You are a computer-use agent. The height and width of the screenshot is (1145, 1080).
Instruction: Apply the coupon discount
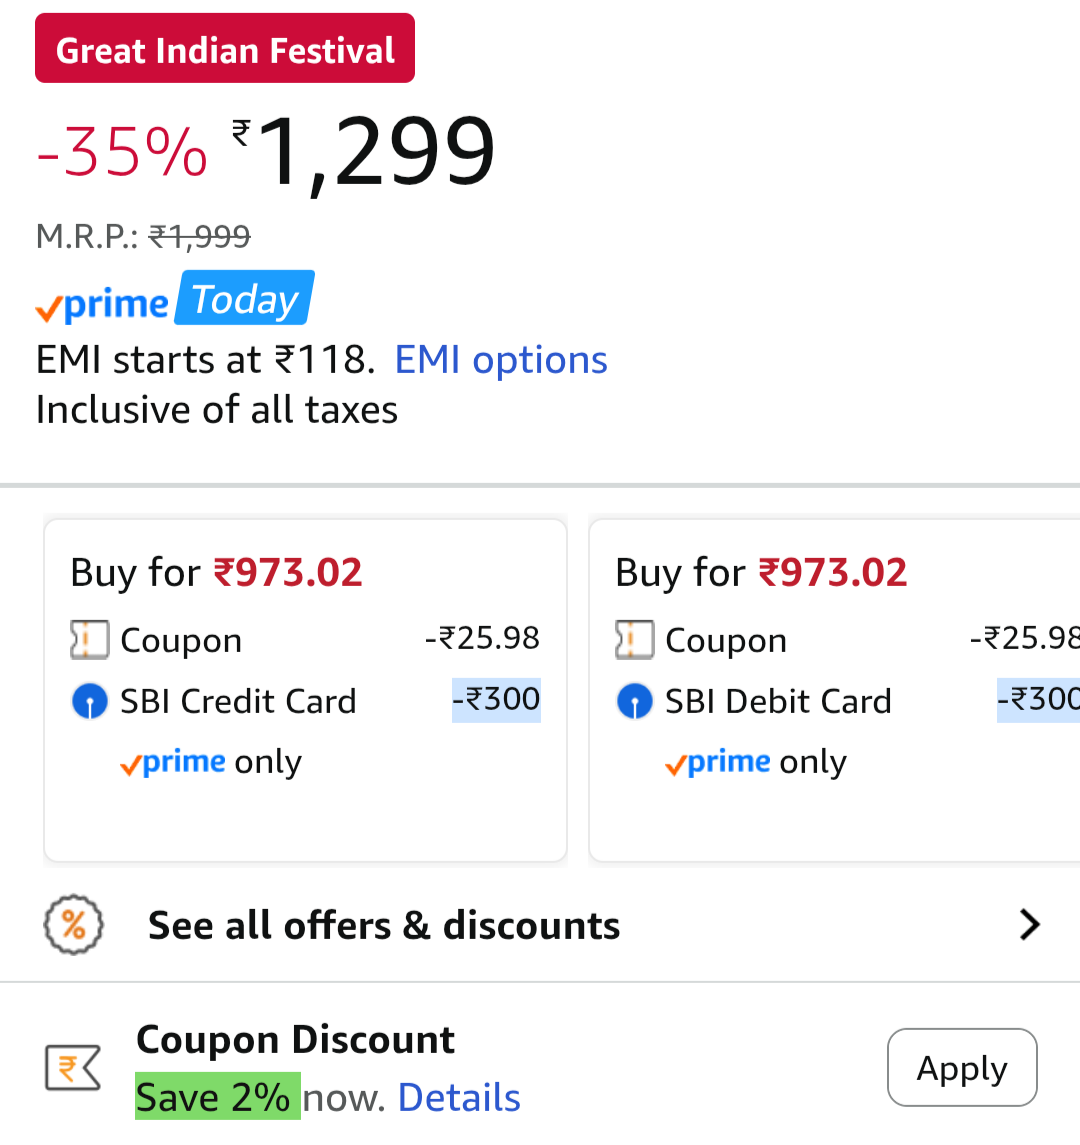962,1068
